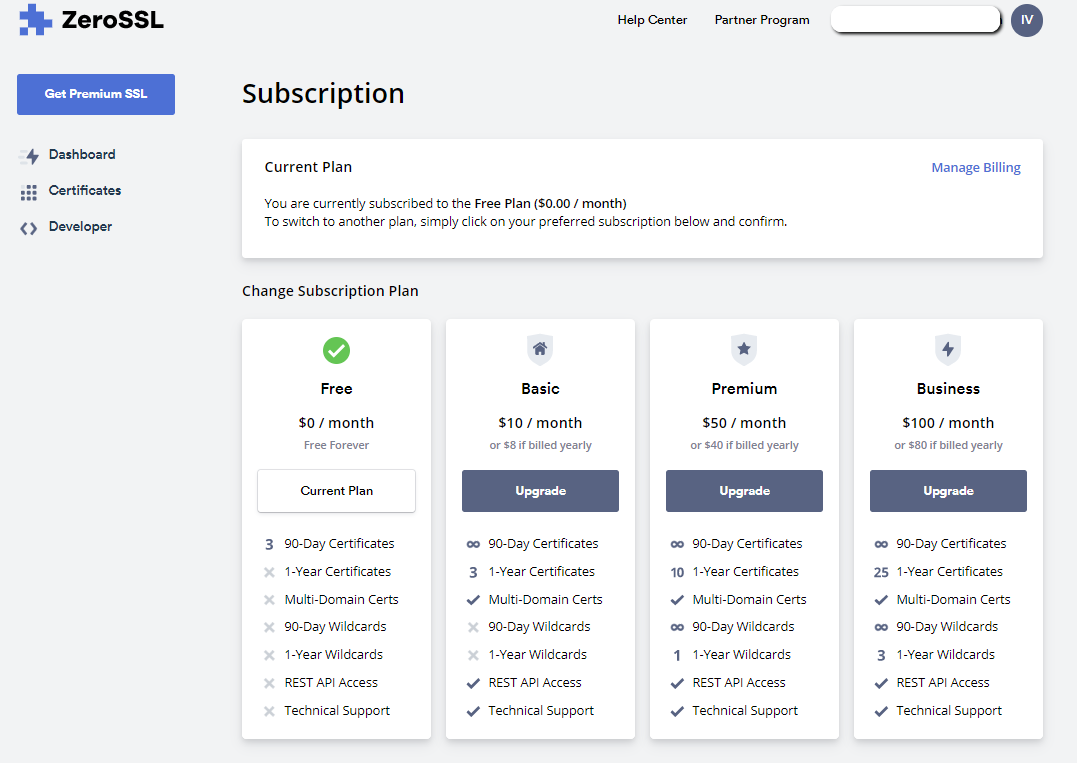
Task: Click the Certificates grid icon
Action: [29, 192]
